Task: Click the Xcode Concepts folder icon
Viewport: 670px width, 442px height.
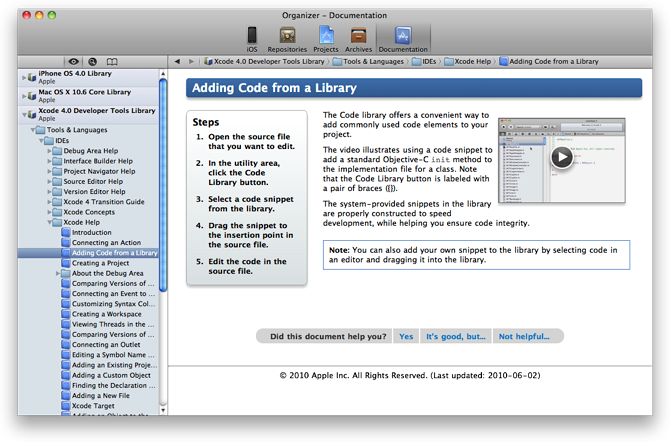Action: pos(57,212)
